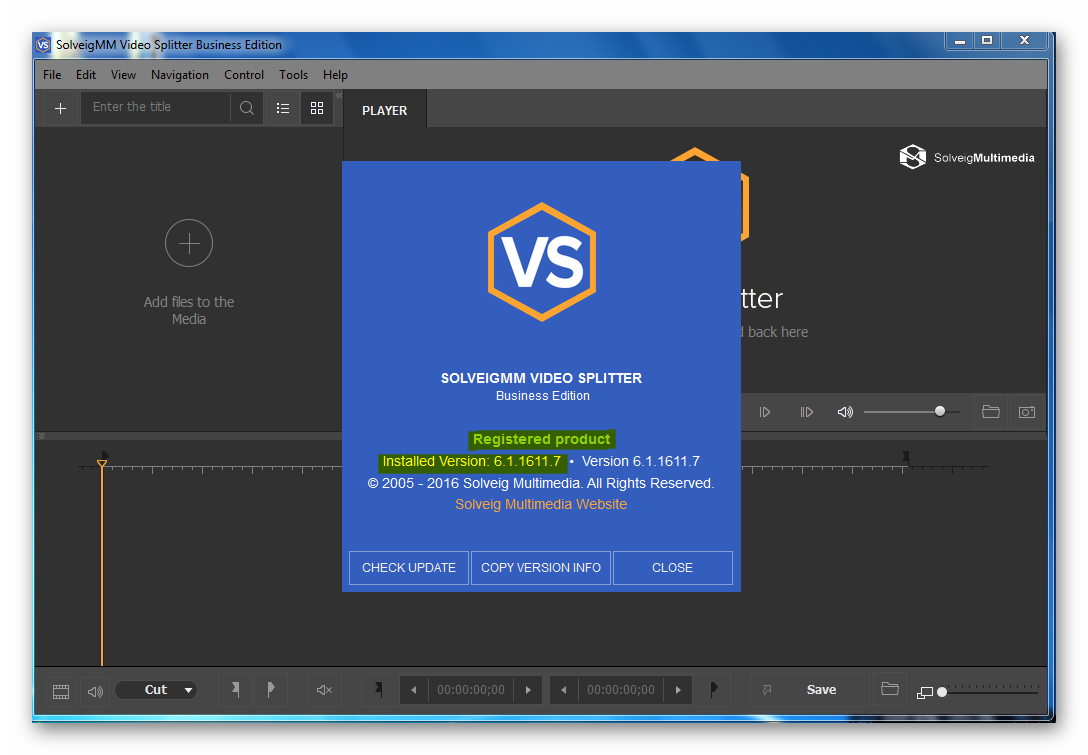Click the "Business Edition" text in dialog
This screenshot has height=755, width=1088.
(543, 396)
